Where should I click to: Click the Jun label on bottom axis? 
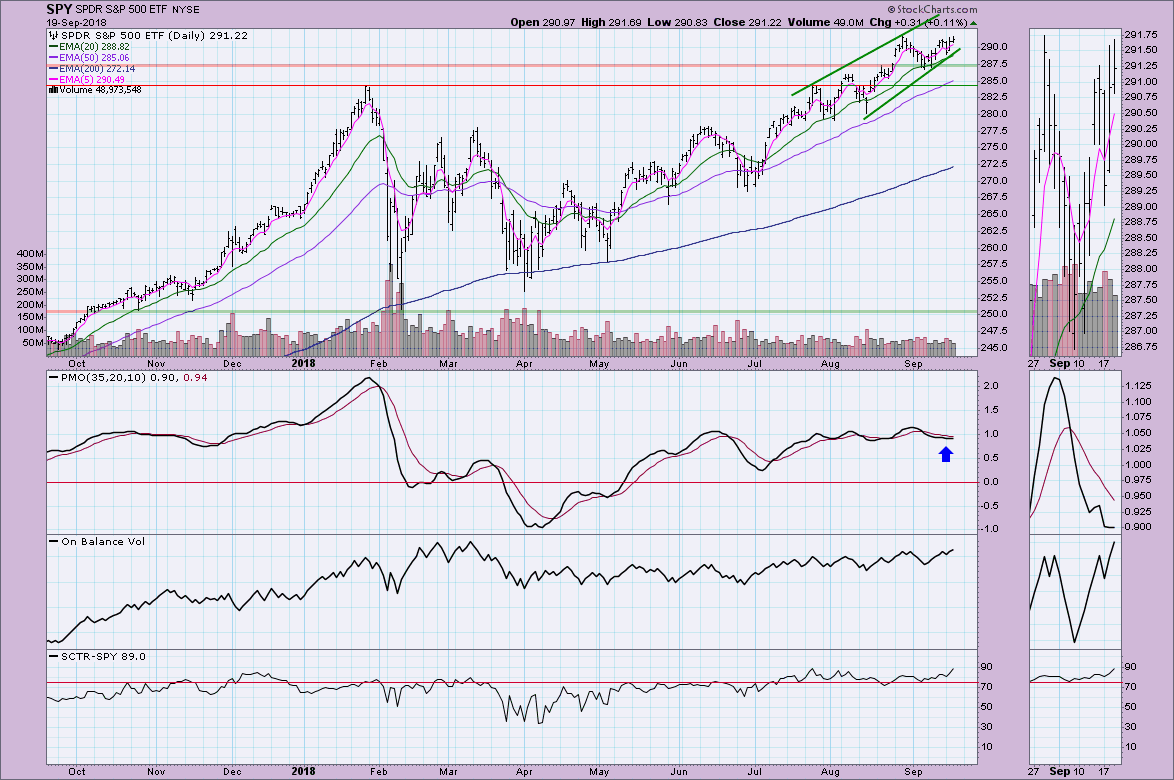point(679,771)
